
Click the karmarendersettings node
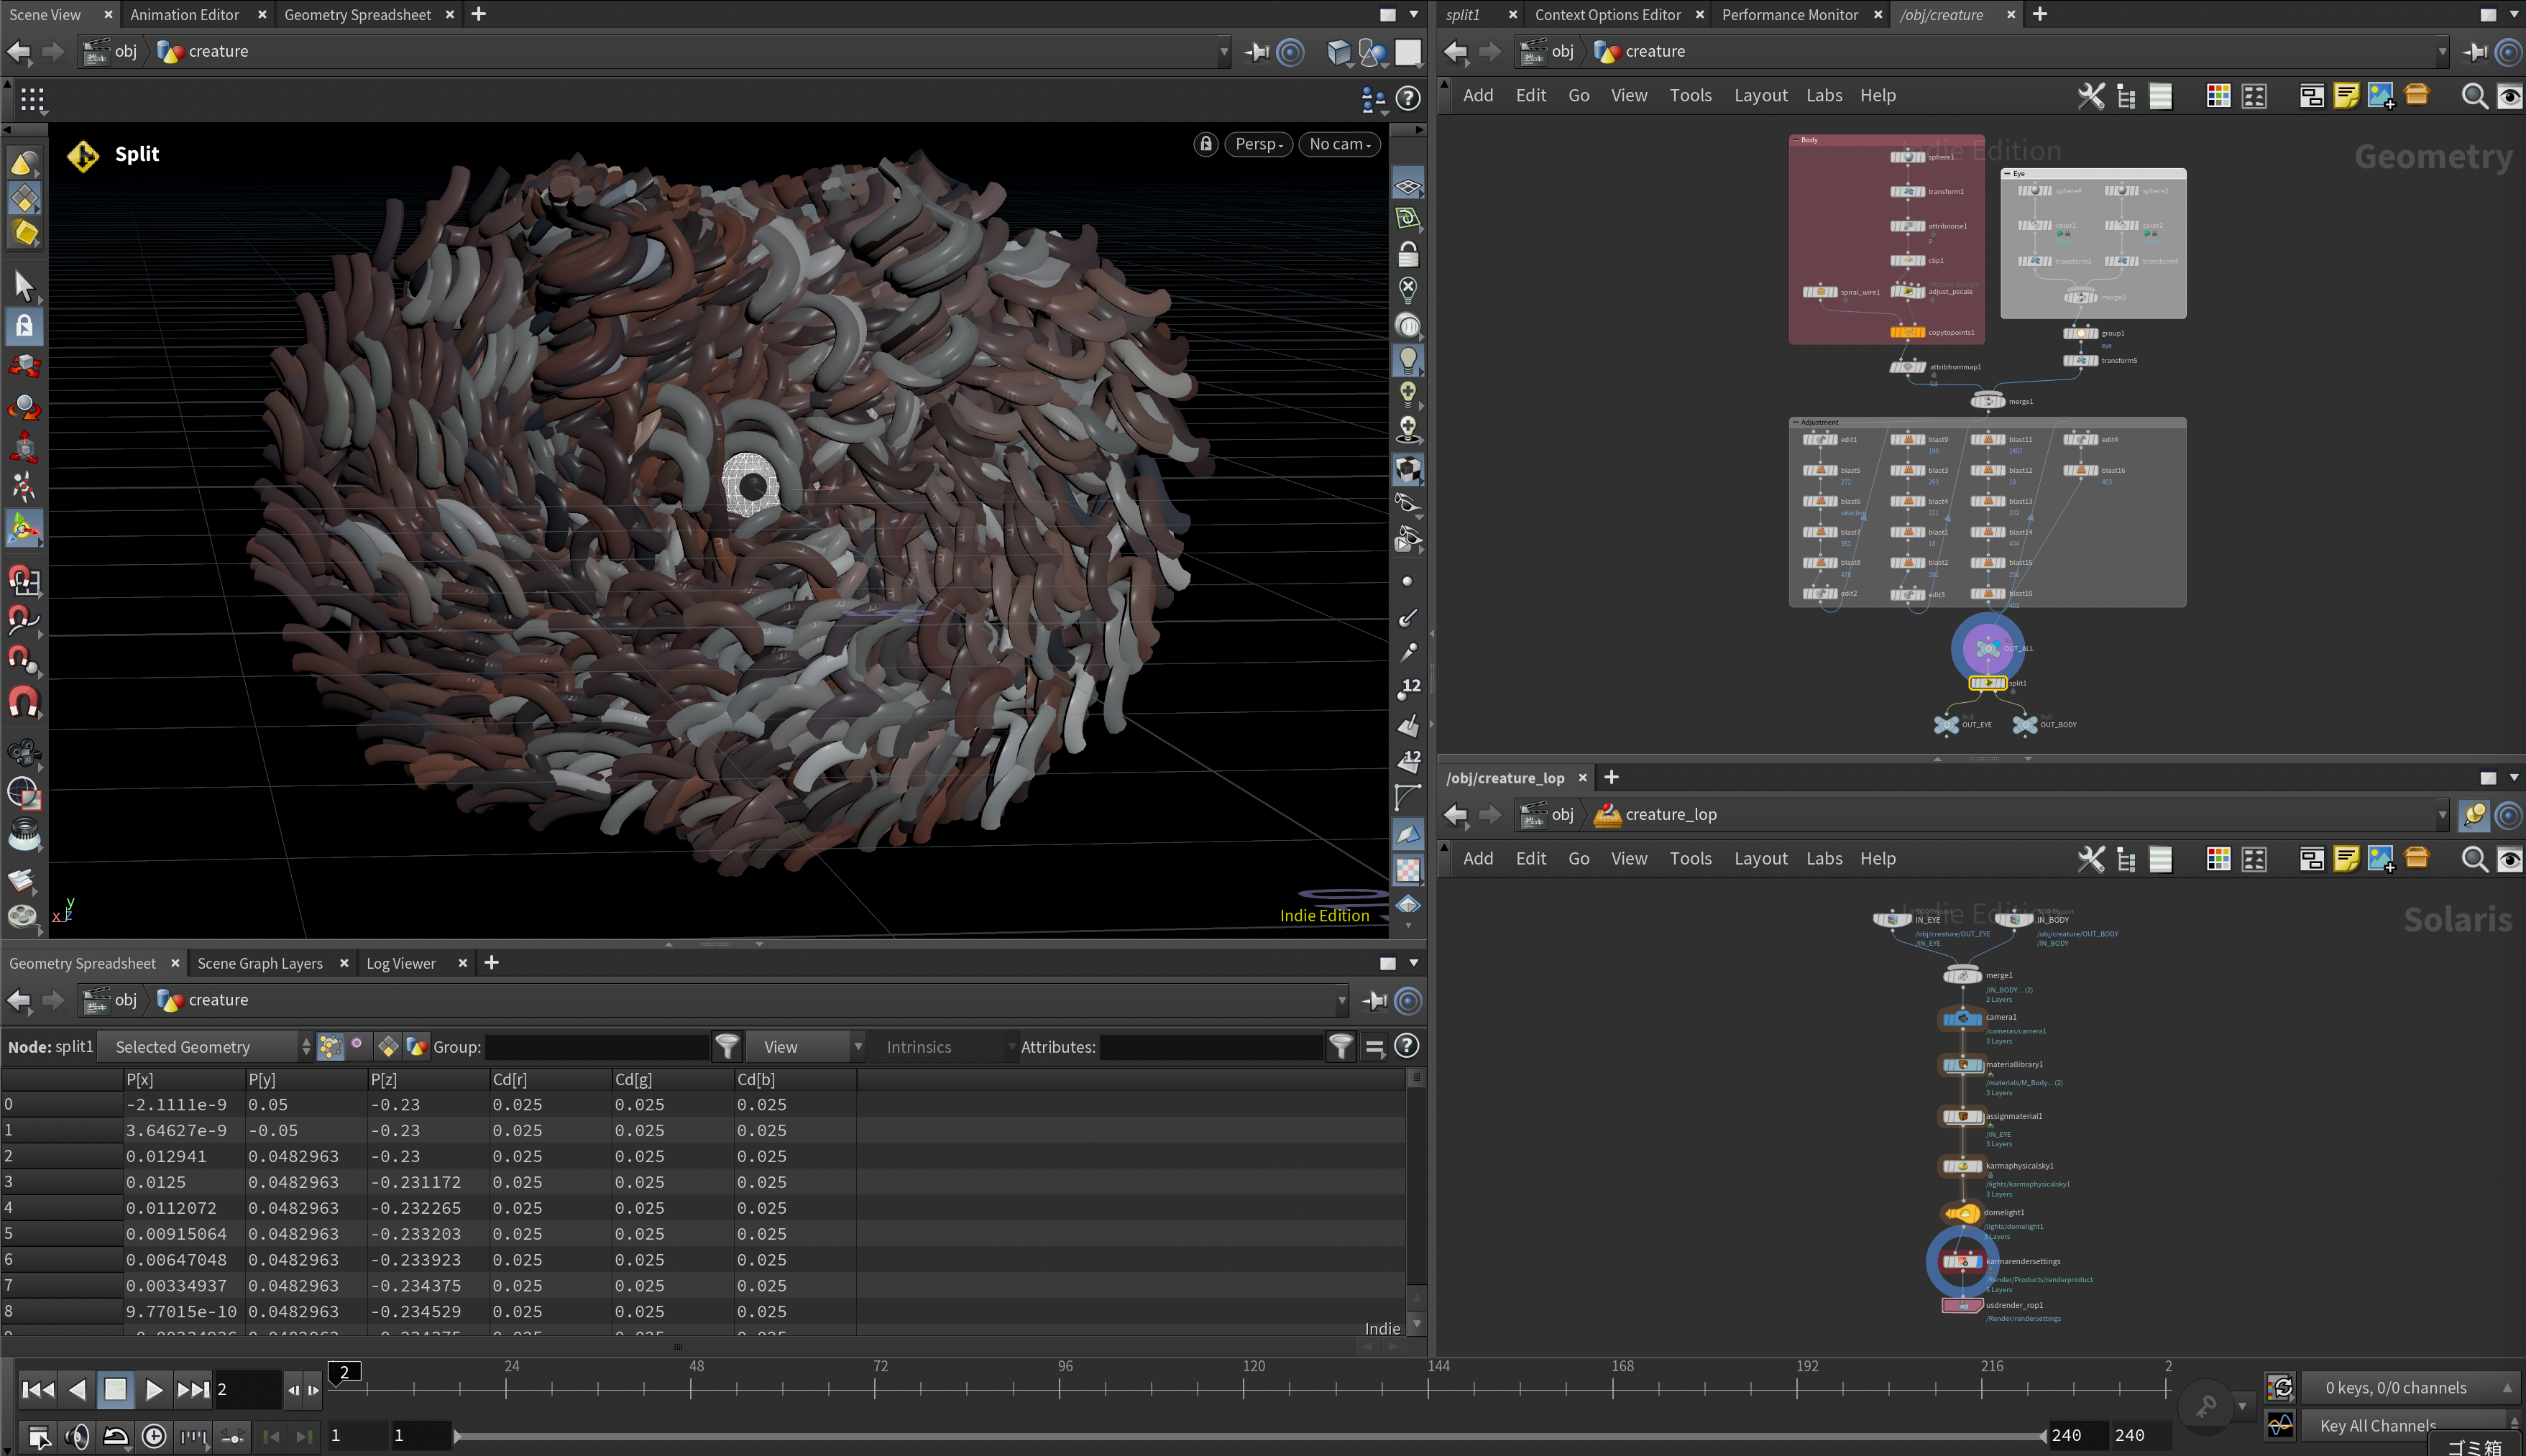coord(1962,1262)
